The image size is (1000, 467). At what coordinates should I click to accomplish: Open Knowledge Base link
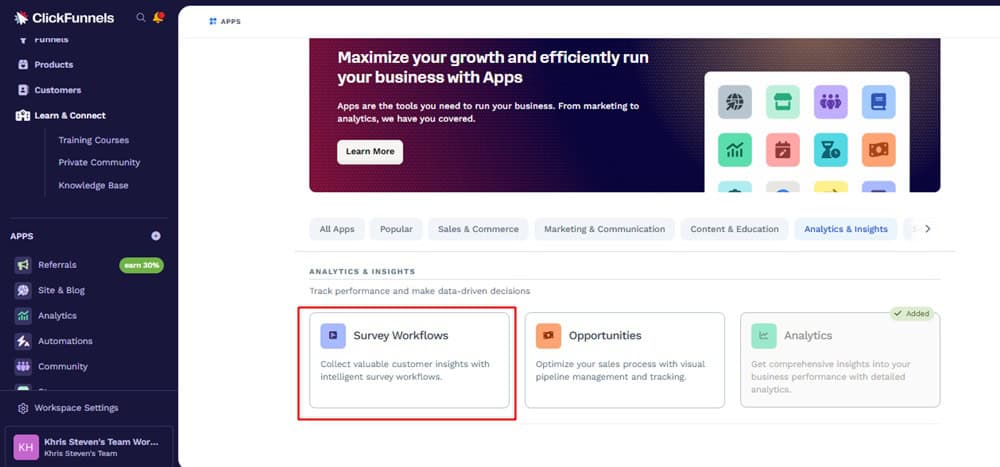click(93, 186)
